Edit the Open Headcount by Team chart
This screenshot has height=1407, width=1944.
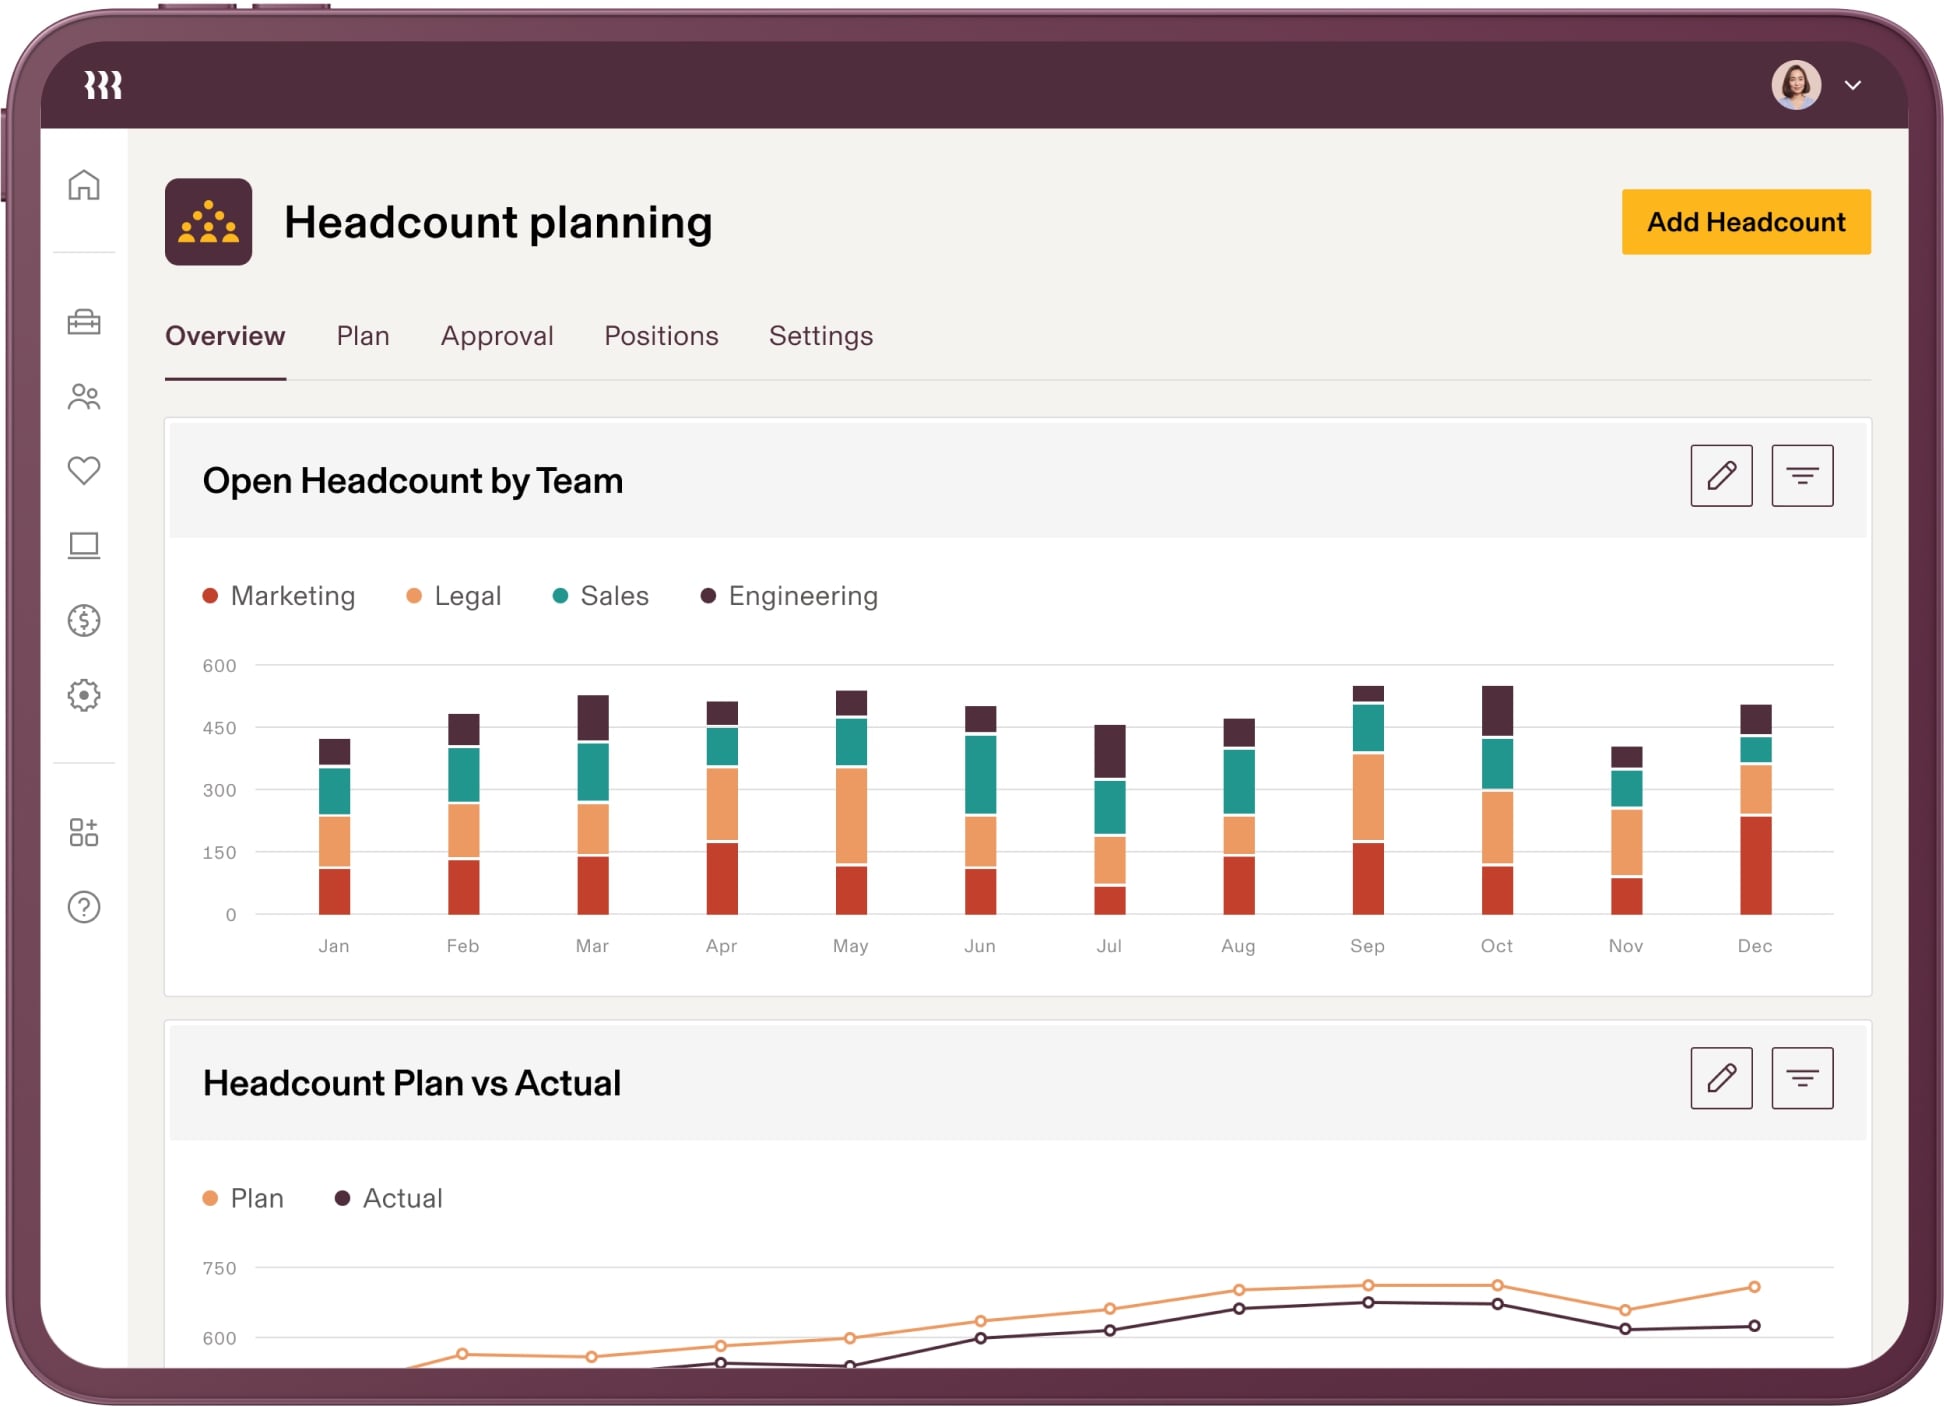(1721, 476)
